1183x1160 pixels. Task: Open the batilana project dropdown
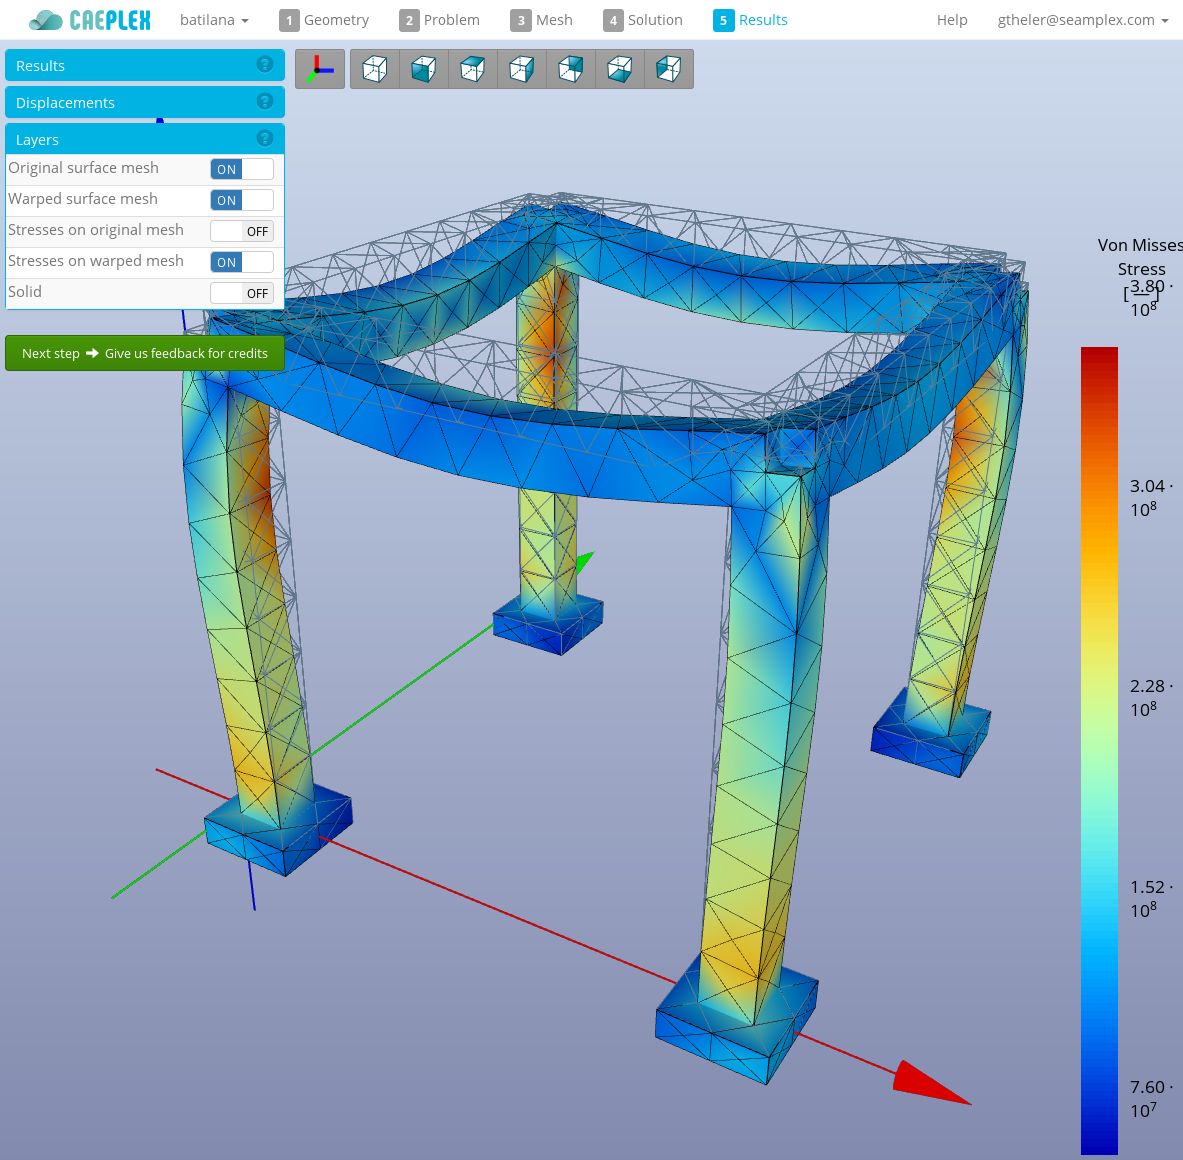click(x=214, y=20)
